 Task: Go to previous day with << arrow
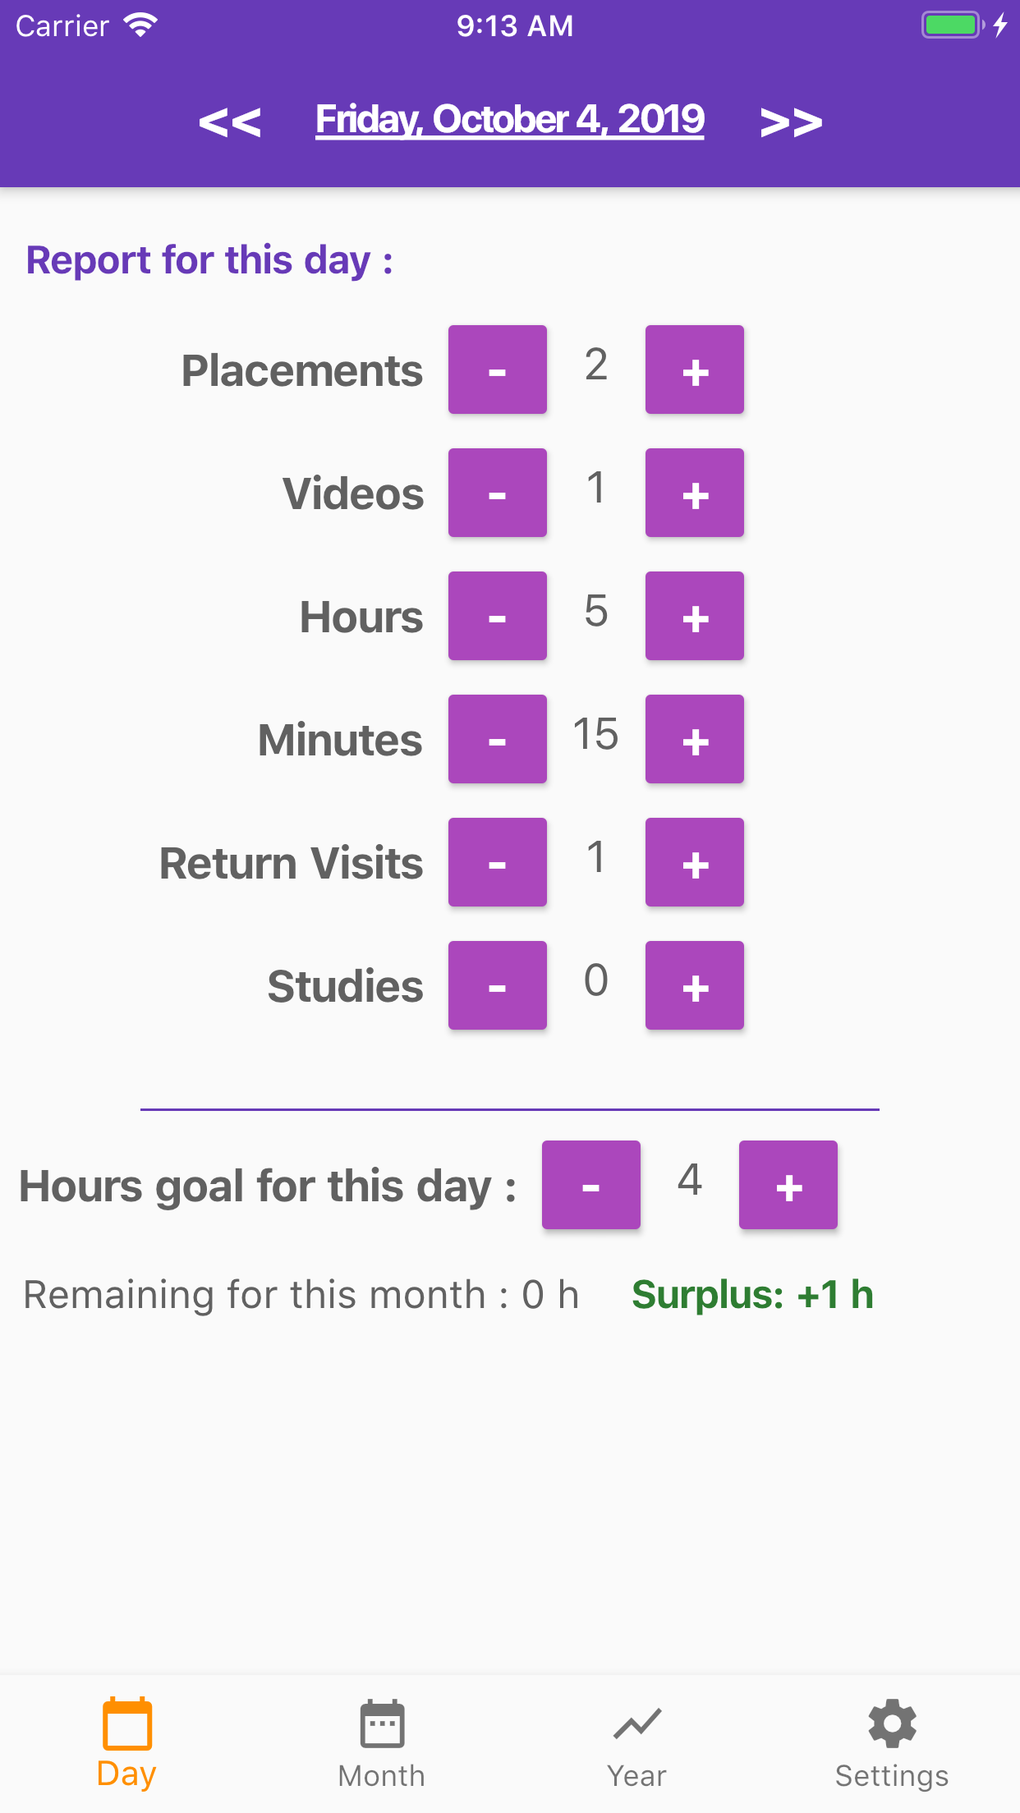pyautogui.click(x=230, y=122)
